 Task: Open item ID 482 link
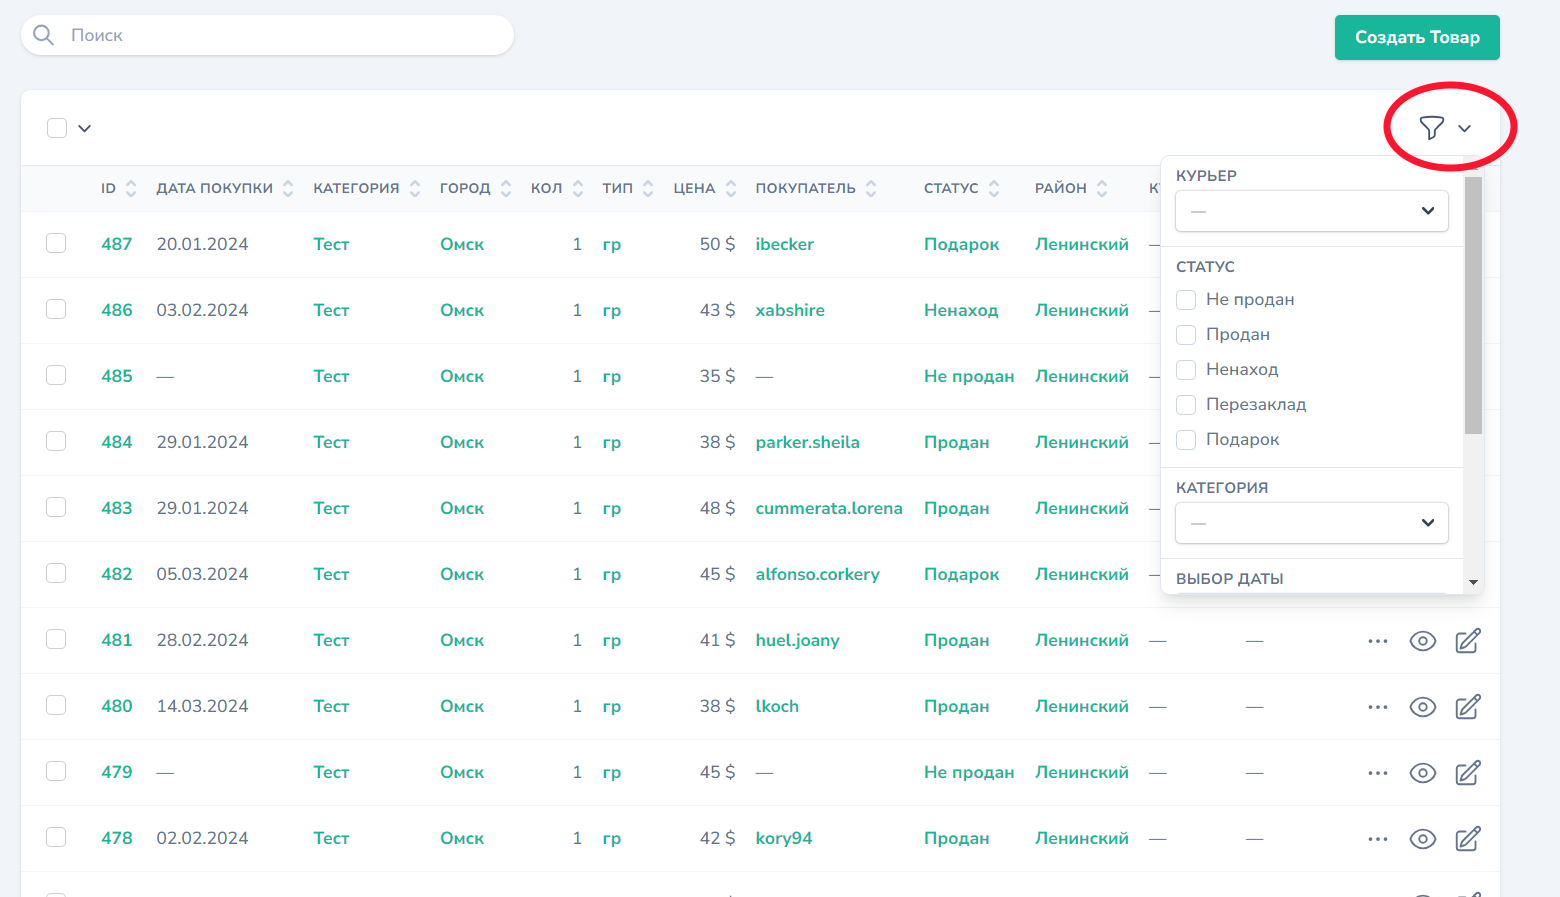(x=117, y=574)
